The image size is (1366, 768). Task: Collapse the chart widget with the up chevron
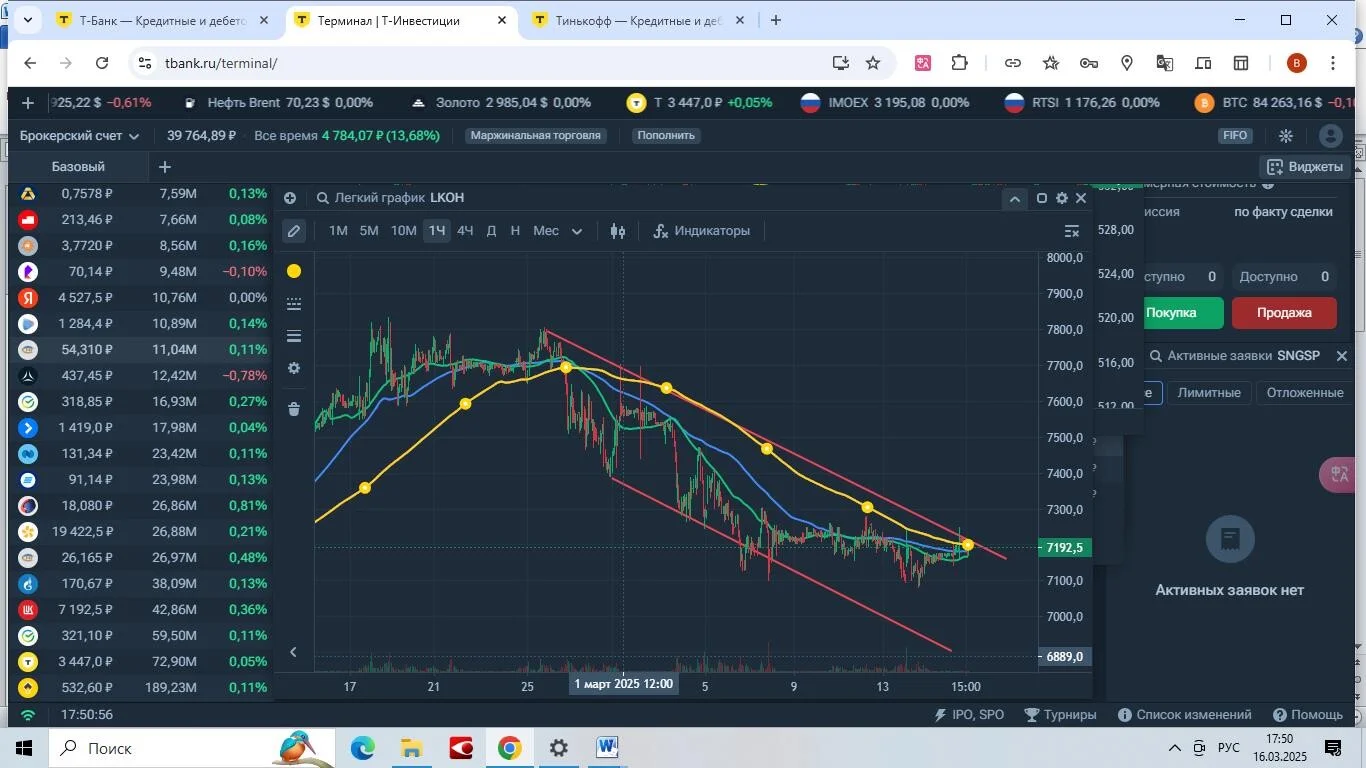tap(1014, 199)
